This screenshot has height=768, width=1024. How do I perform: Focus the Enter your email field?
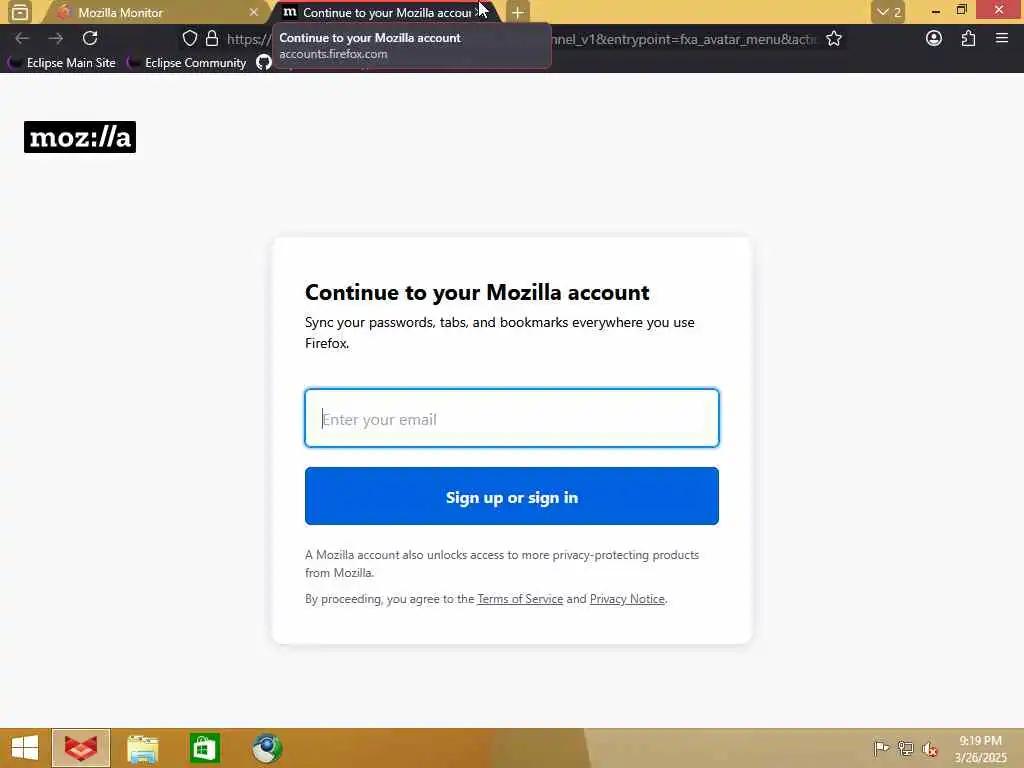(x=511, y=418)
